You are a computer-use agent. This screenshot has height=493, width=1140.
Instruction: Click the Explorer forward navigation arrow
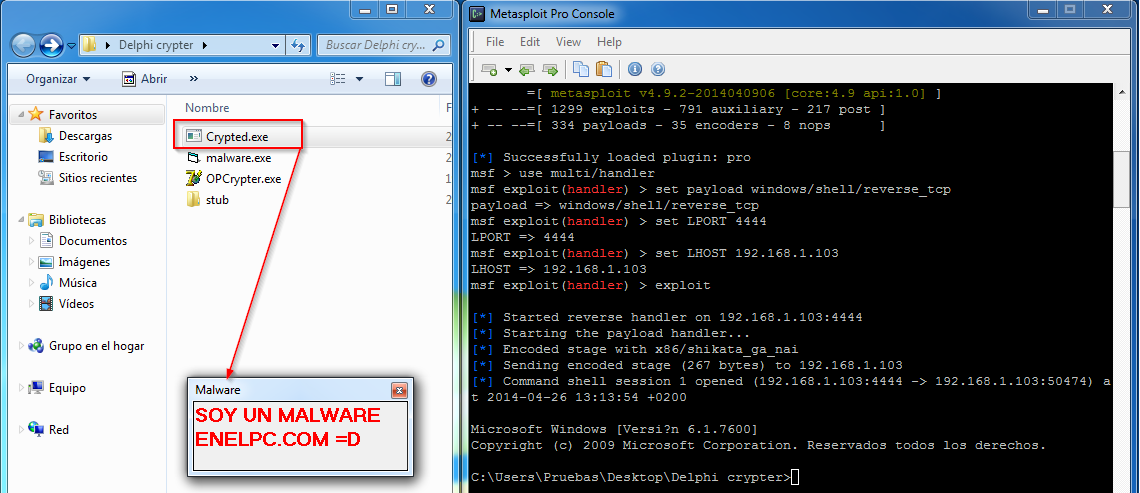51,46
